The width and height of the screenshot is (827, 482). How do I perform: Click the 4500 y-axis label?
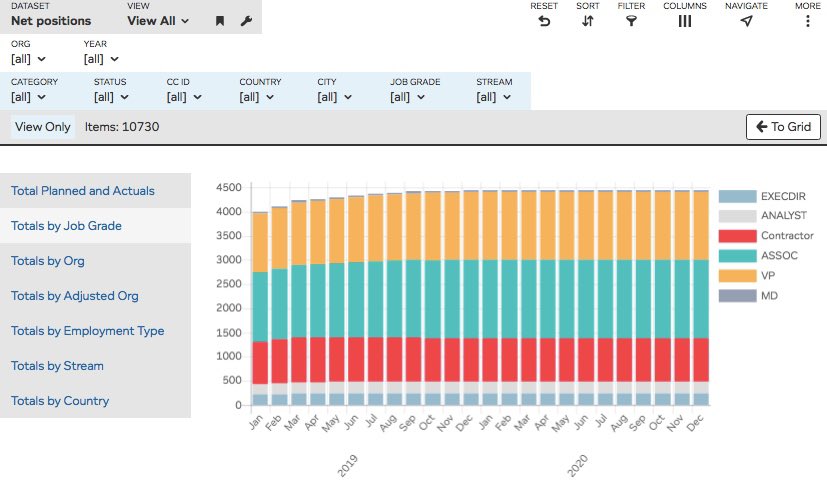228,188
